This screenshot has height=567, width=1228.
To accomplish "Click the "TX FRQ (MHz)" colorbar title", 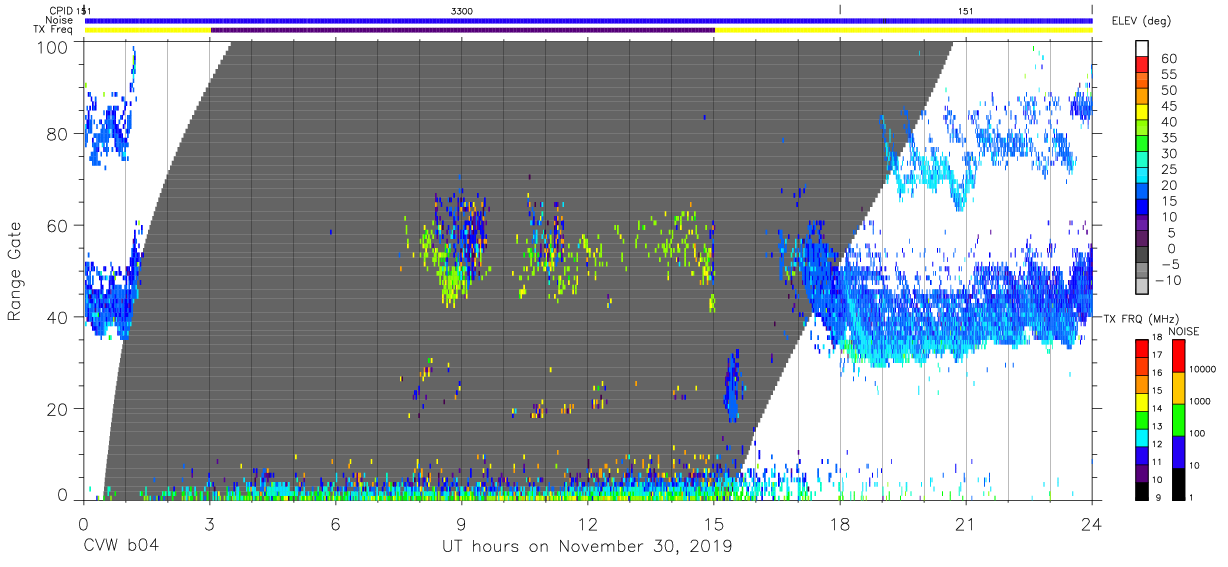I will 1142,318.
